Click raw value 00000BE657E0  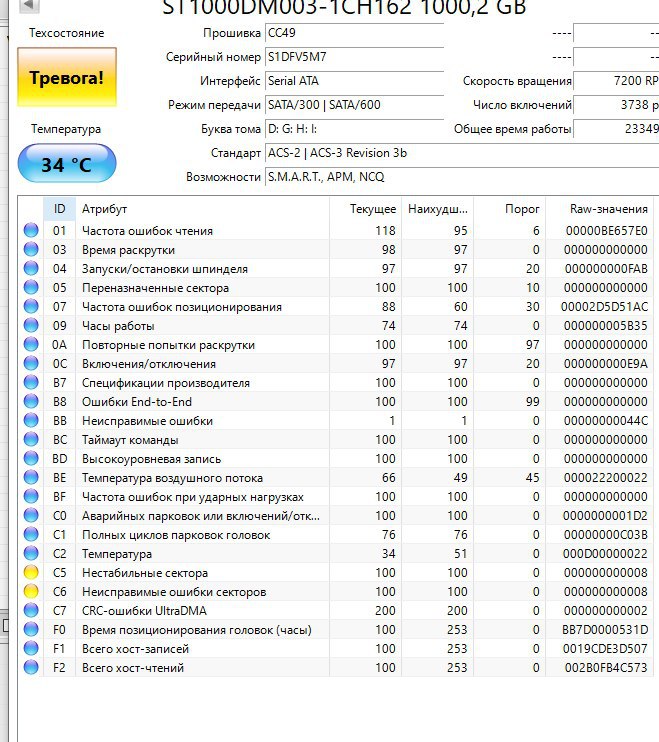[x=606, y=230]
